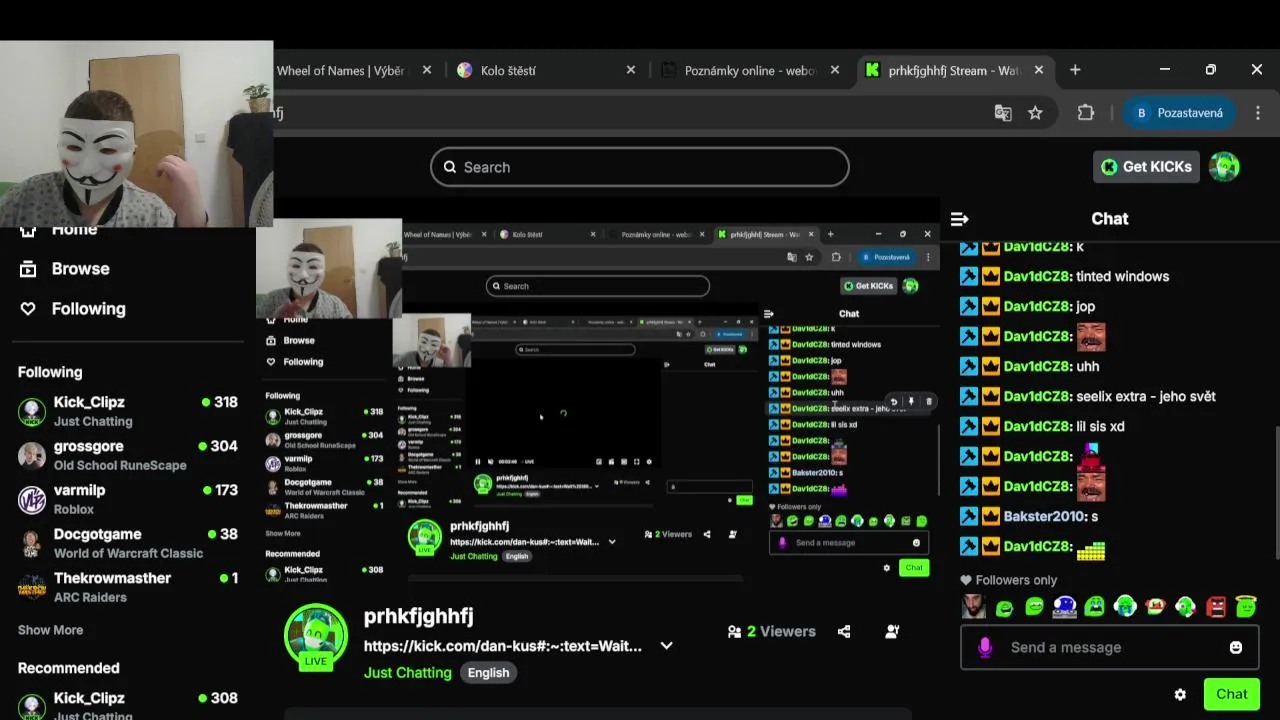Switch to Kolo štěstí tab

[546, 70]
